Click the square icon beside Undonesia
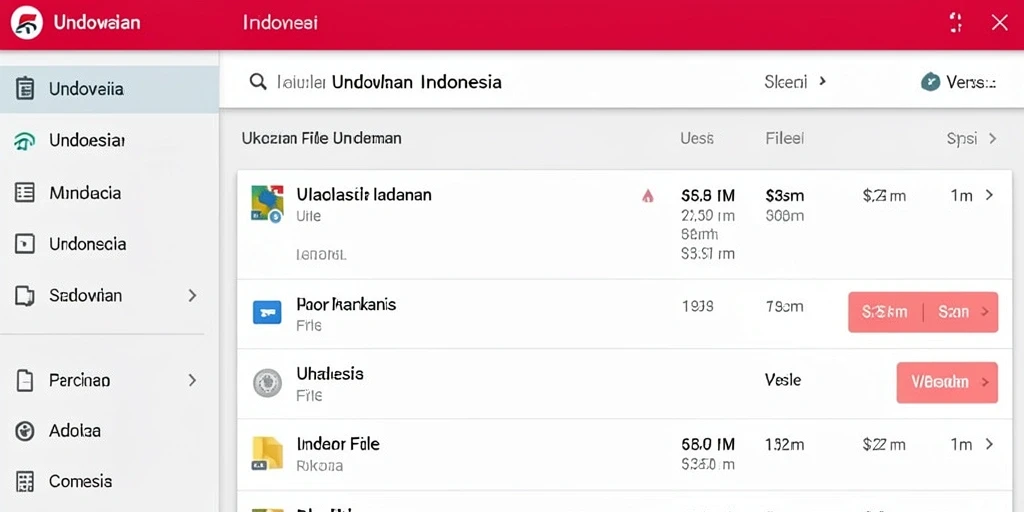This screenshot has height=512, width=1024. click(24, 244)
